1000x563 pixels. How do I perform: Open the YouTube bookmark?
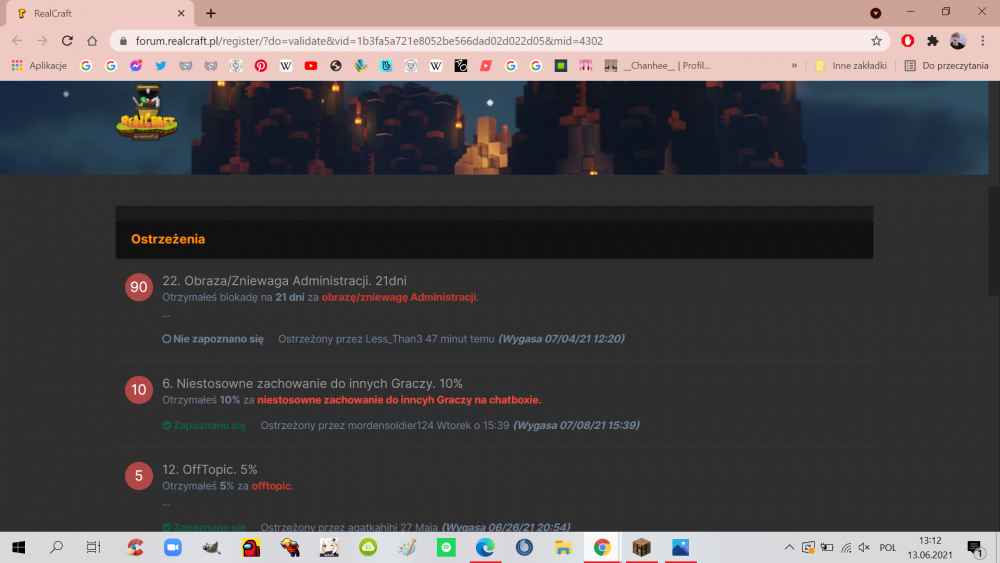click(x=311, y=66)
